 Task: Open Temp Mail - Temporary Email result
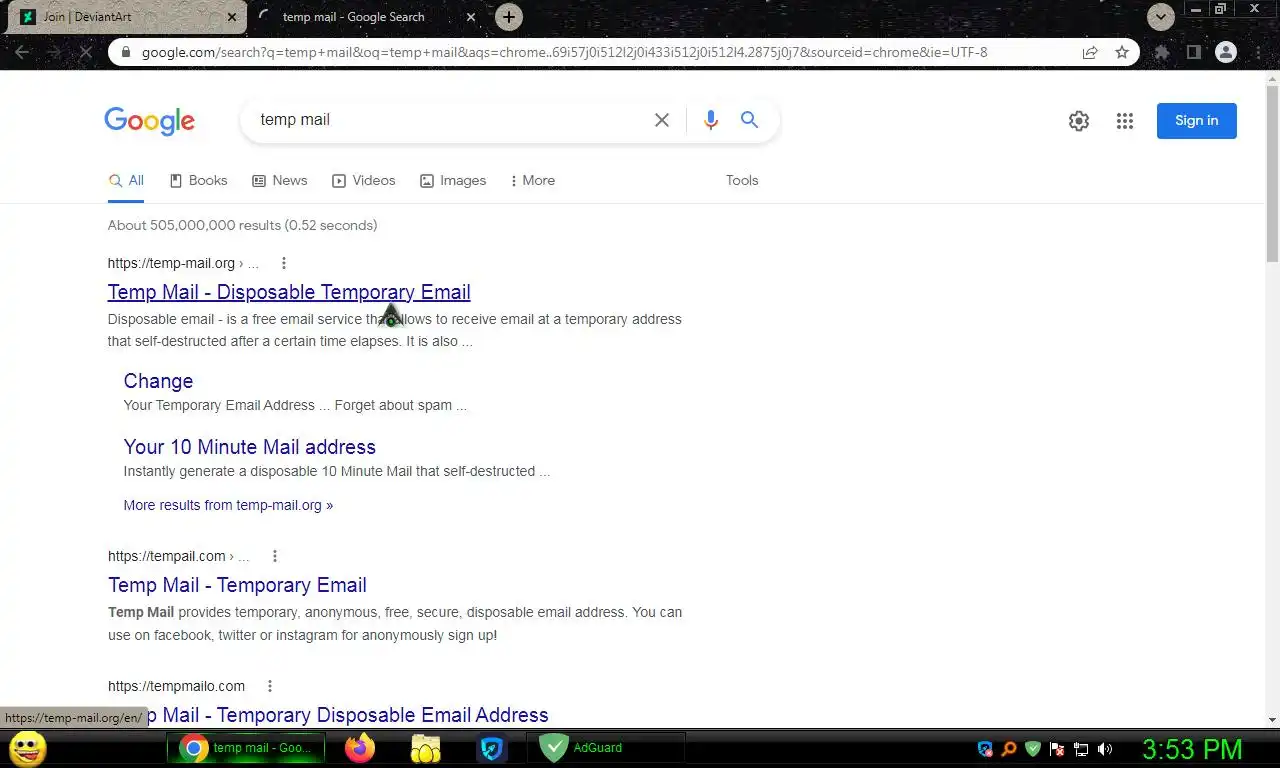click(x=237, y=585)
